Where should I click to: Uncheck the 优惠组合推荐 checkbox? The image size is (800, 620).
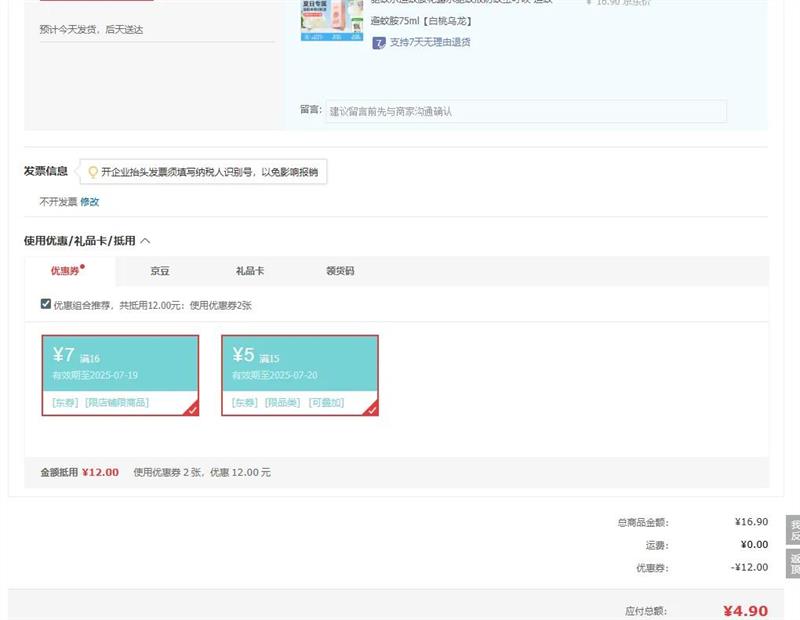tap(46, 304)
